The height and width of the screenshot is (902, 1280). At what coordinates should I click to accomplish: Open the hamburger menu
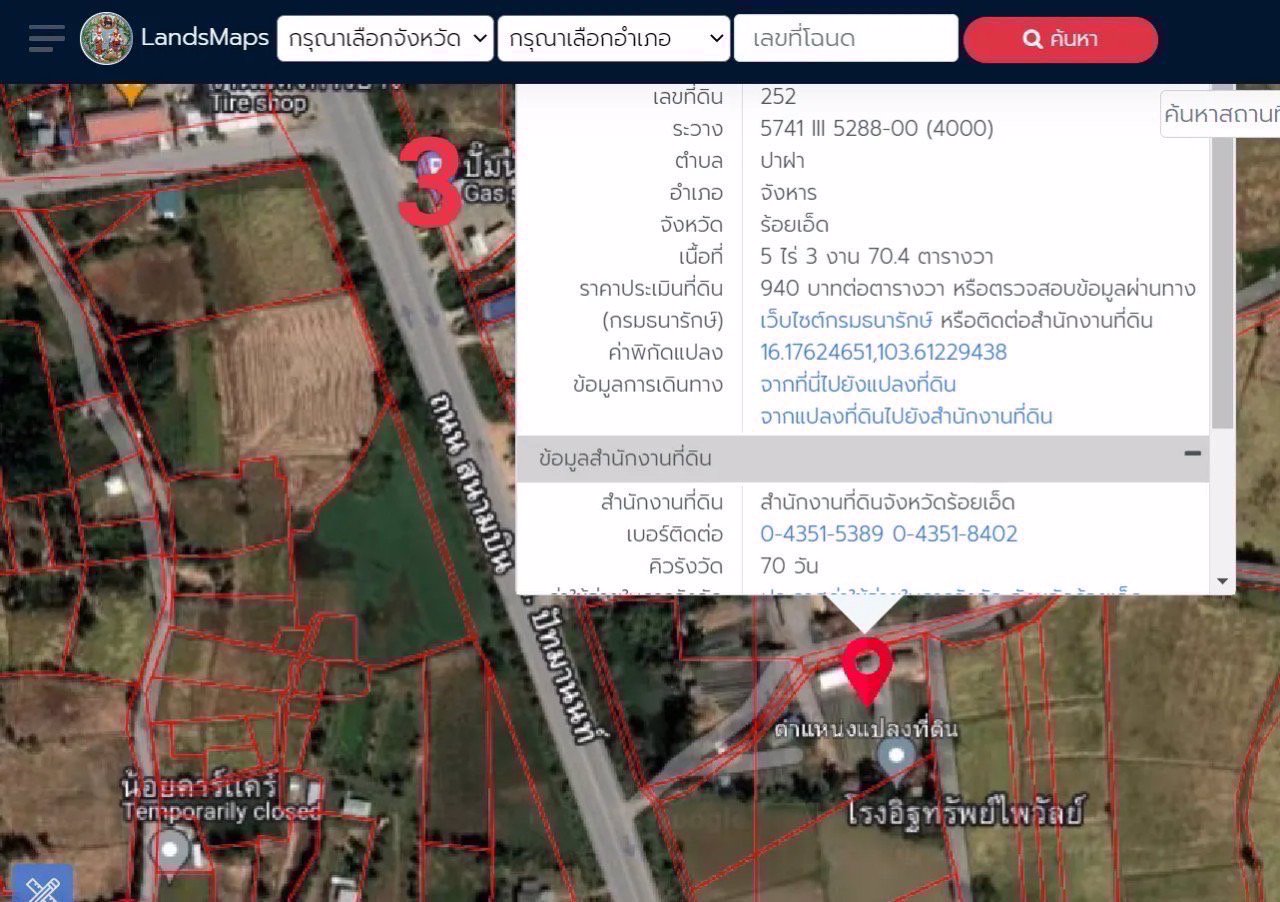(x=46, y=38)
